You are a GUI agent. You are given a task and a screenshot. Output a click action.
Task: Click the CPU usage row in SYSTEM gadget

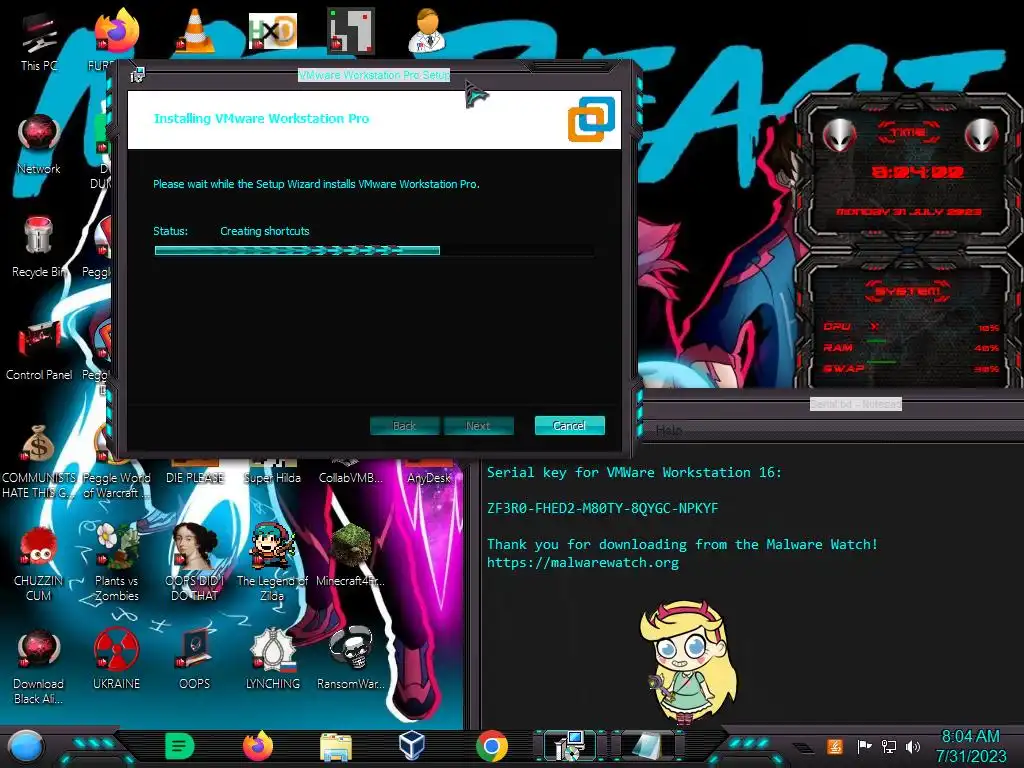pyautogui.click(x=910, y=327)
